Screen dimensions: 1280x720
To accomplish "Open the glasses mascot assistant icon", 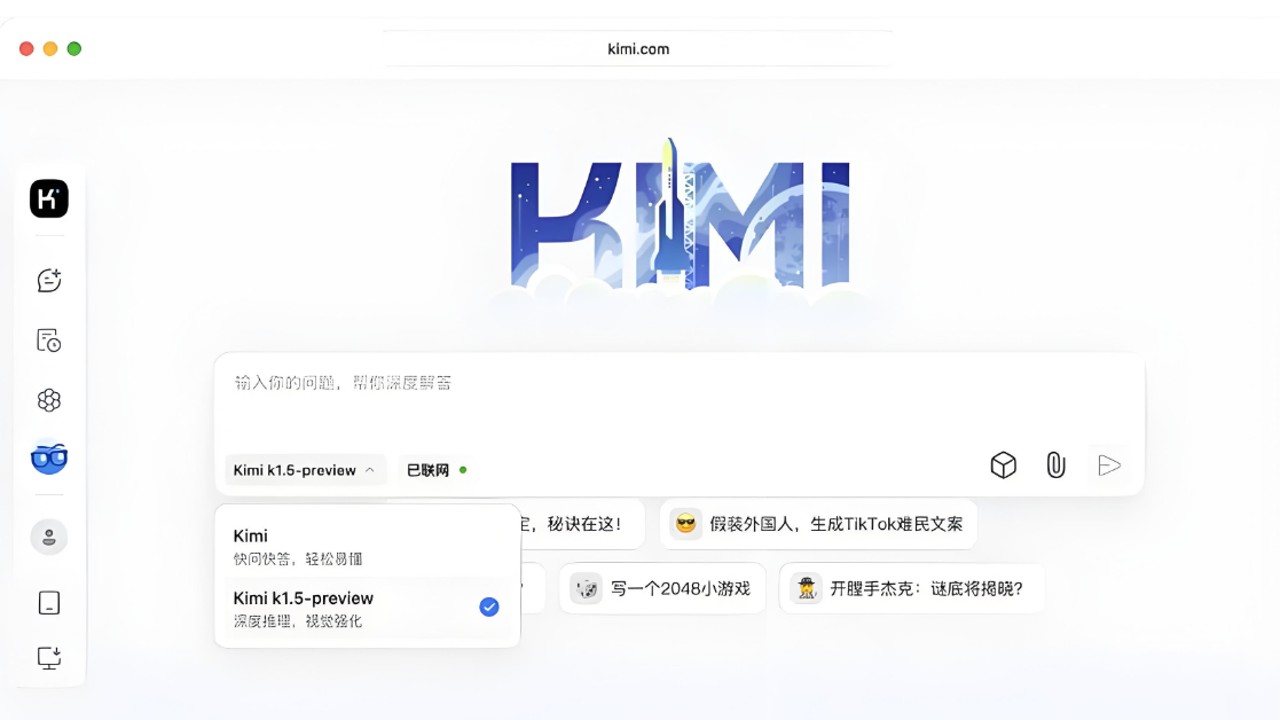I will coord(49,458).
